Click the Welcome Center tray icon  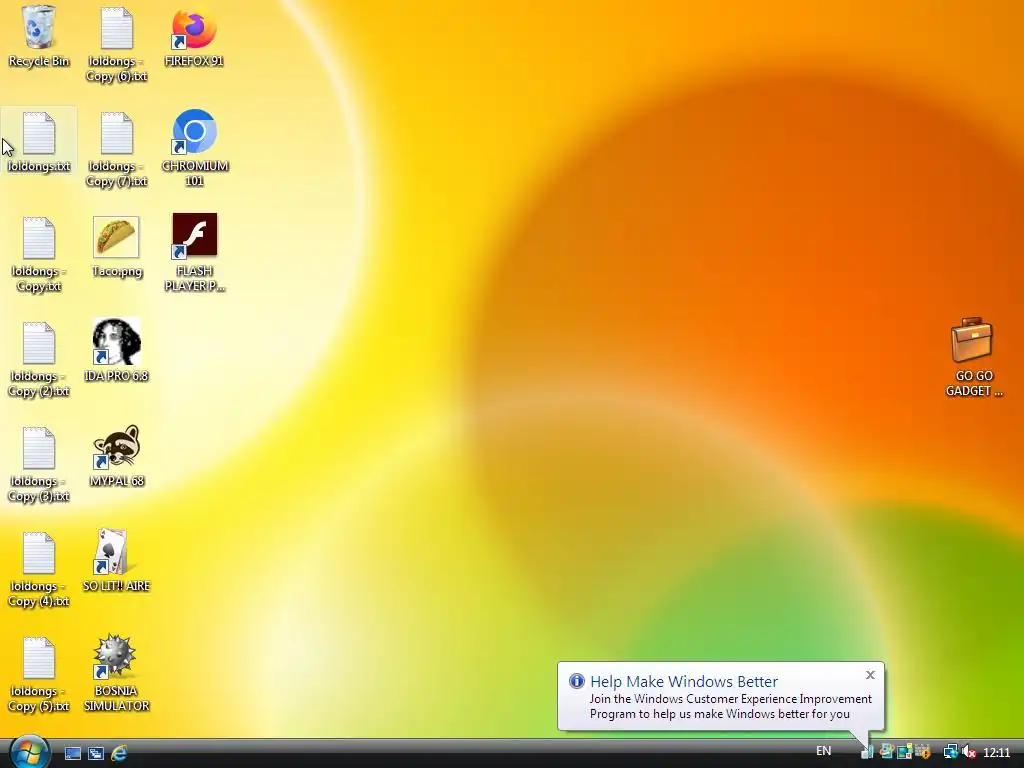886,752
